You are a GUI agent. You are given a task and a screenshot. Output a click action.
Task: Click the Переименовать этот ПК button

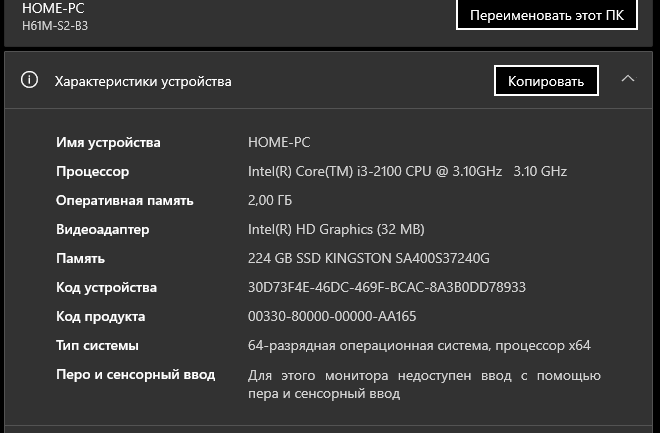546,15
